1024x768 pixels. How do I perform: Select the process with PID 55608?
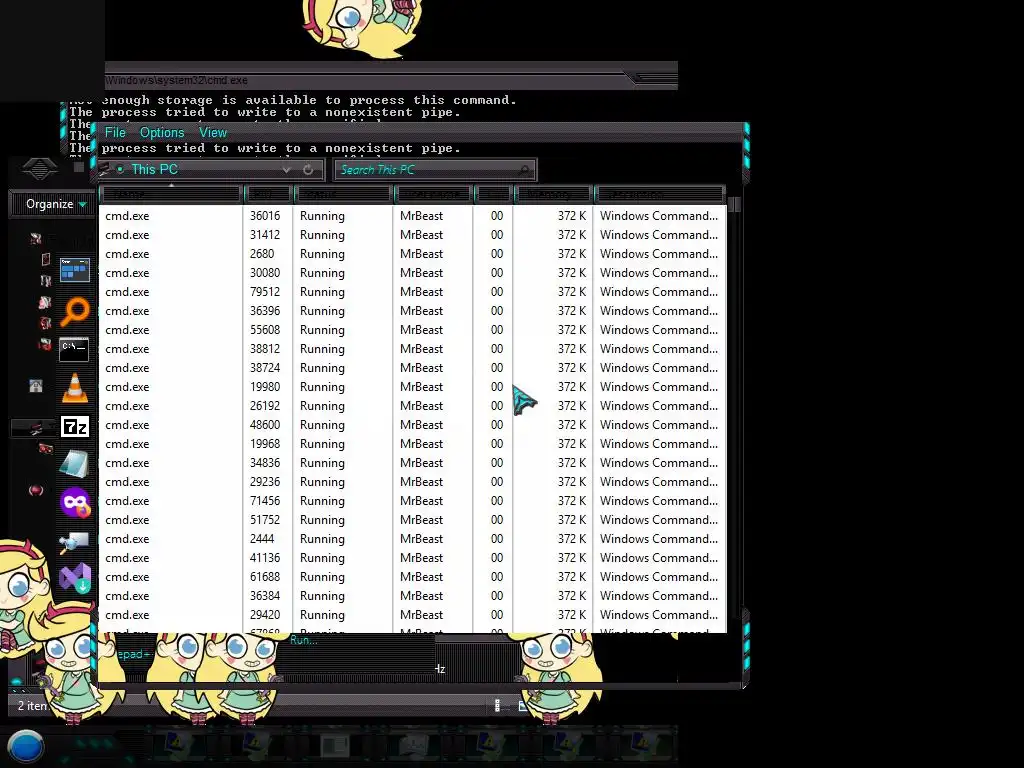click(x=413, y=330)
